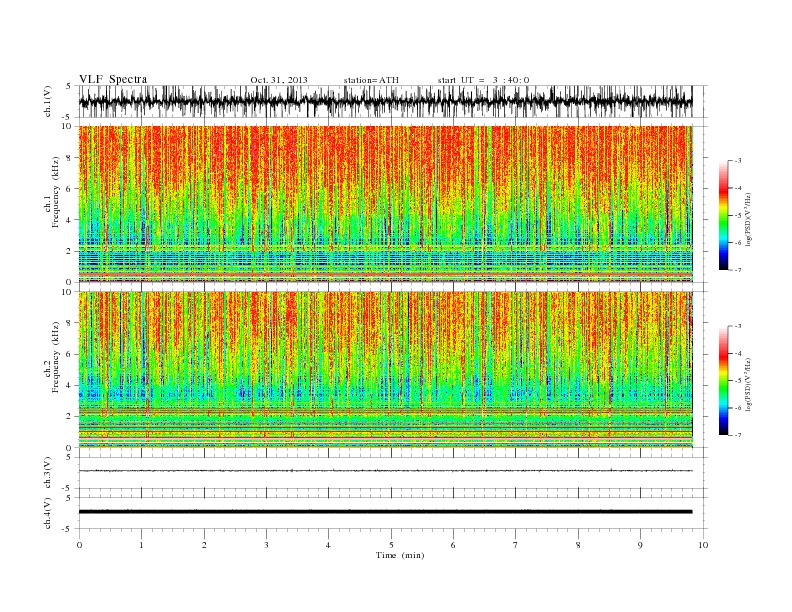The width and height of the screenshot is (792, 612).
Task: Click time axis tick label '5'
Action: pyautogui.click(x=391, y=545)
